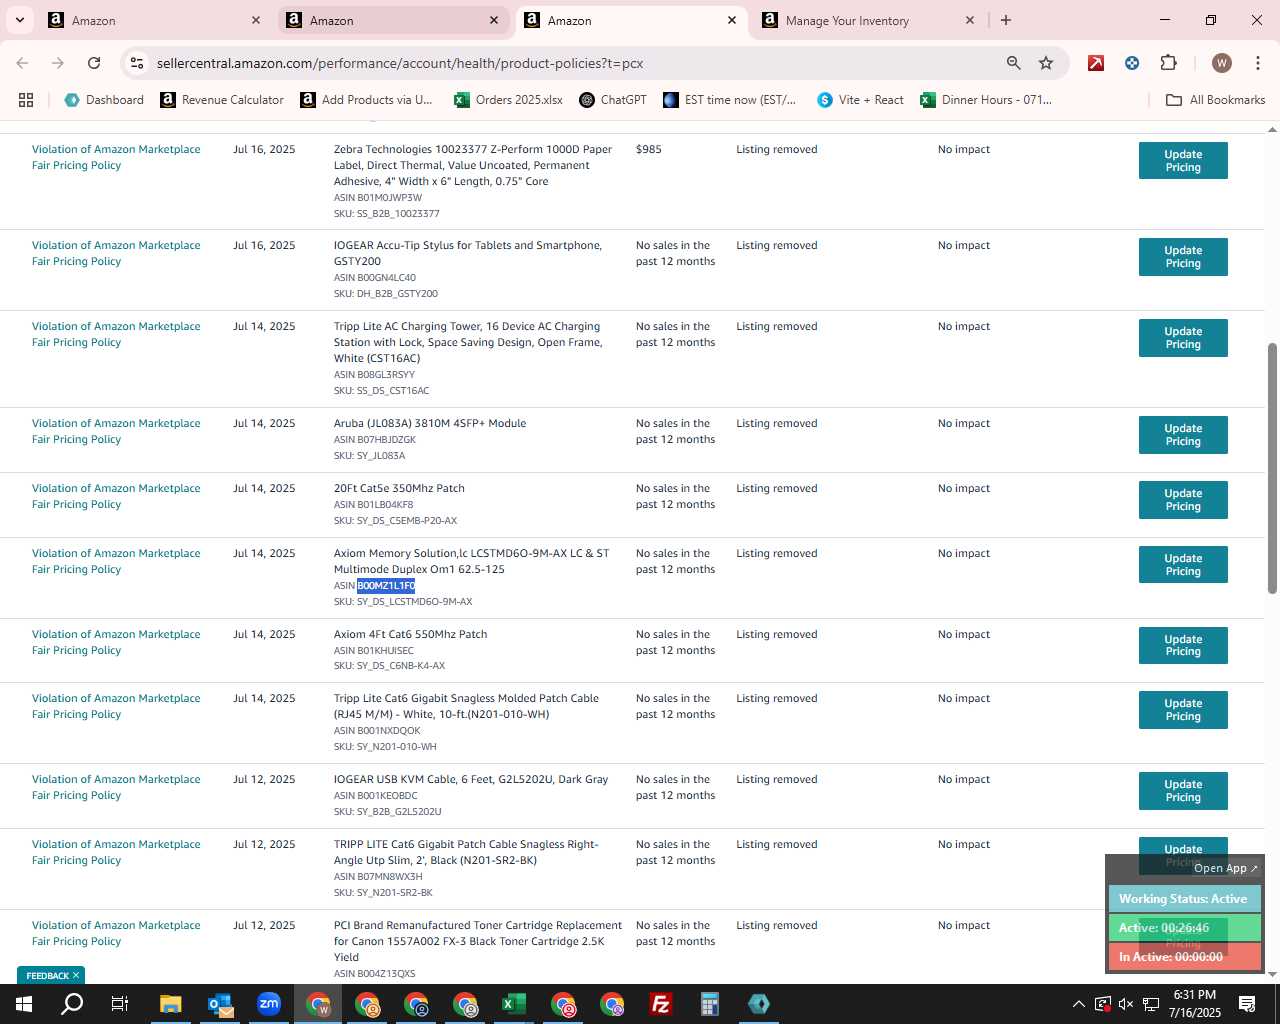Open Dashboard bookmark
Image resolution: width=1280 pixels, height=1024 pixels.
tap(104, 100)
